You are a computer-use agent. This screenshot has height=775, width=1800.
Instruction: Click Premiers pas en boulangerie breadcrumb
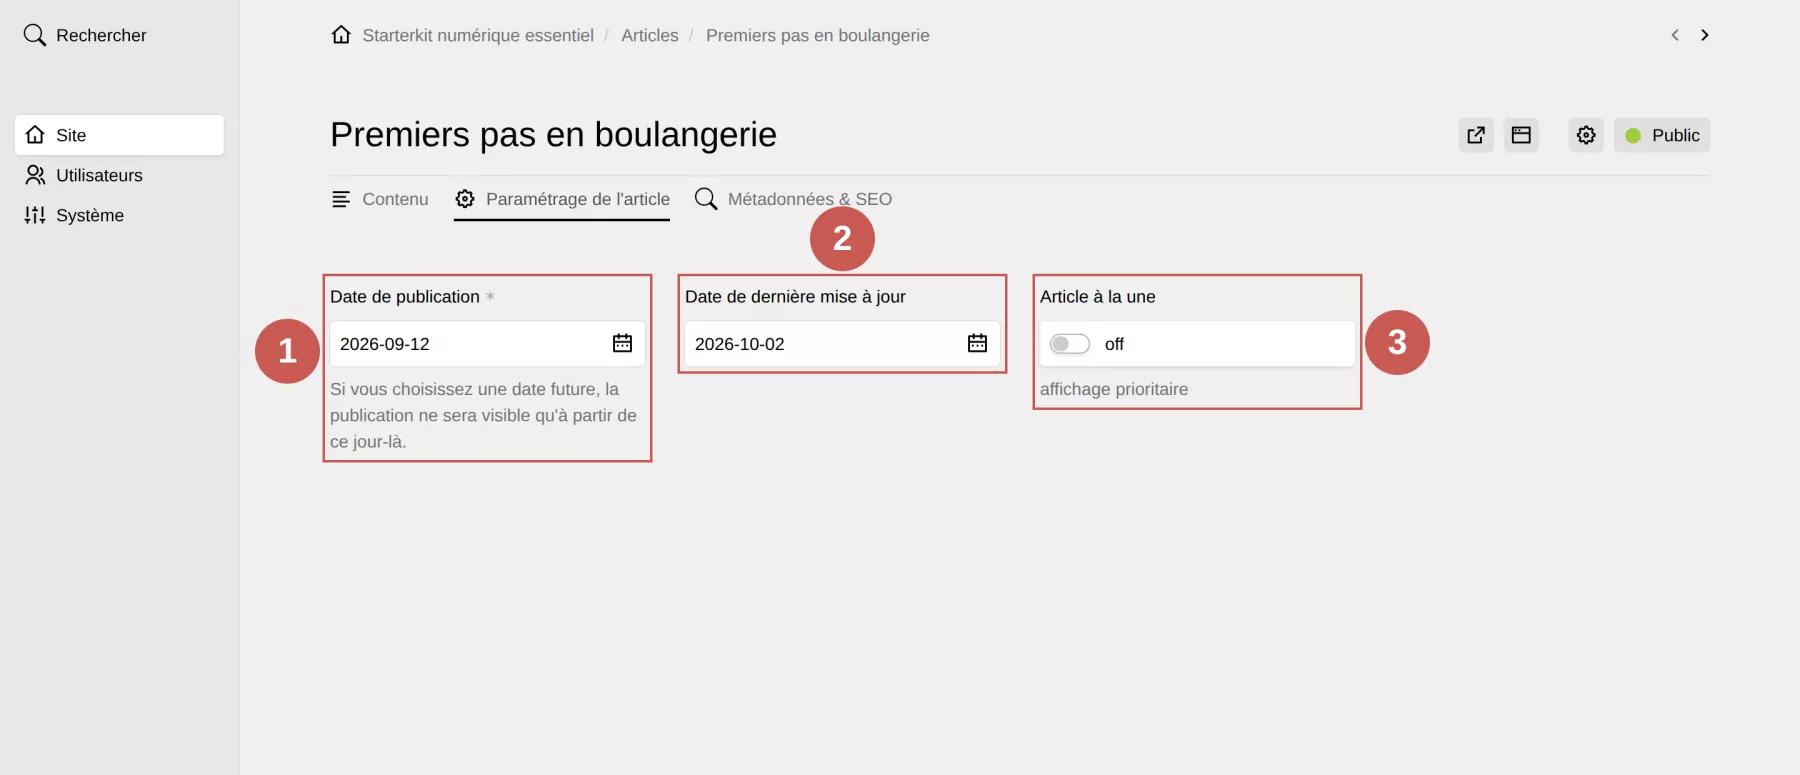coord(818,35)
